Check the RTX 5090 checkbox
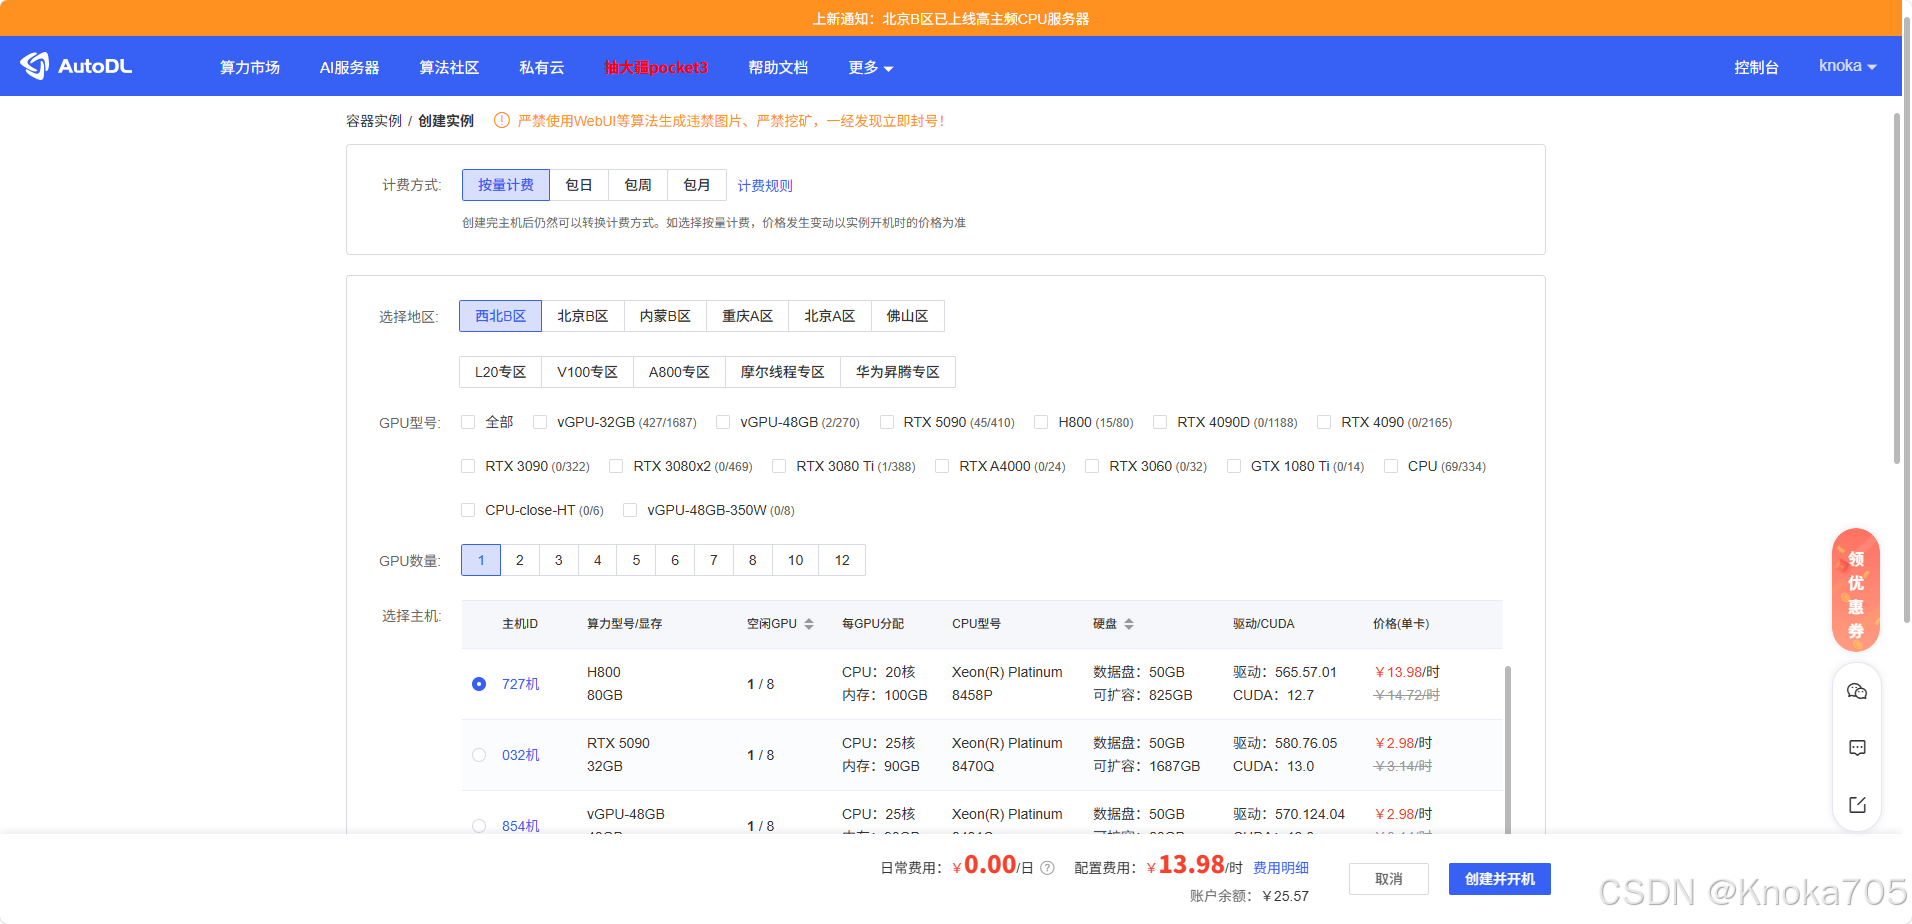Image resolution: width=1912 pixels, height=924 pixels. tap(887, 422)
